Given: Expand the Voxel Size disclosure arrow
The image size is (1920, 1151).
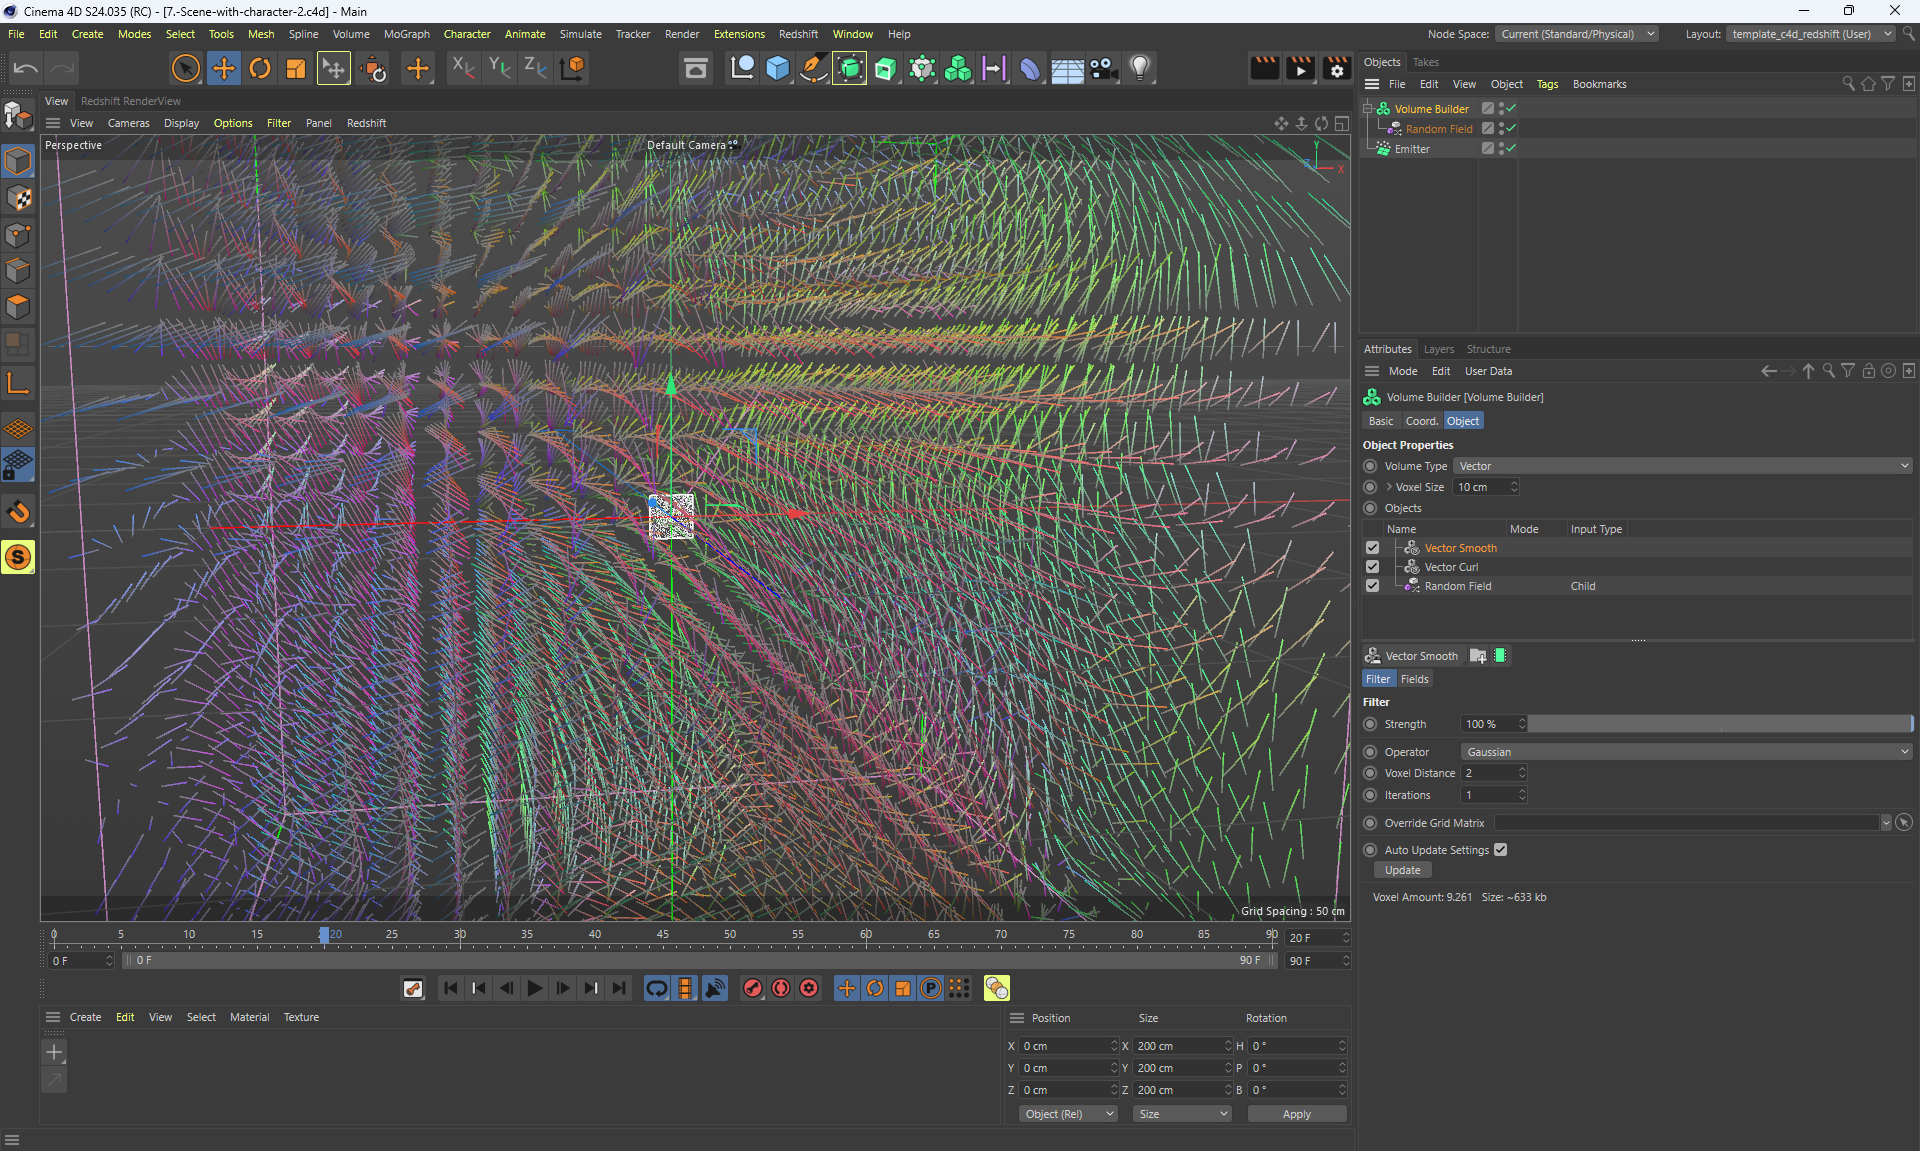Looking at the screenshot, I should click(x=1389, y=487).
